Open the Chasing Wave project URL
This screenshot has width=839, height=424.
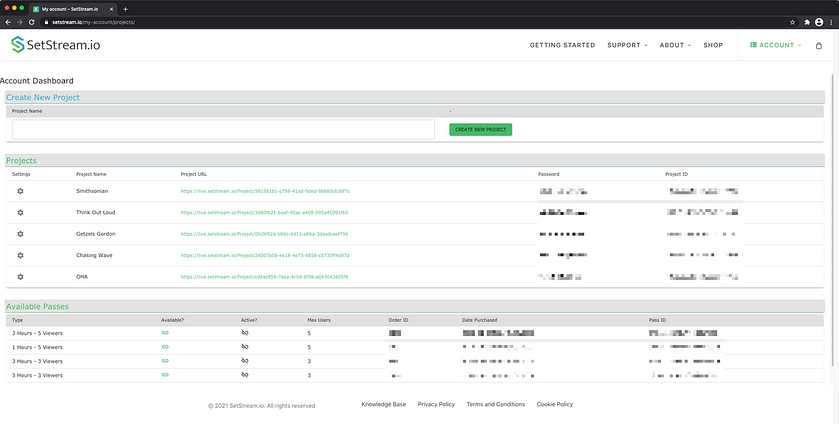click(265, 255)
